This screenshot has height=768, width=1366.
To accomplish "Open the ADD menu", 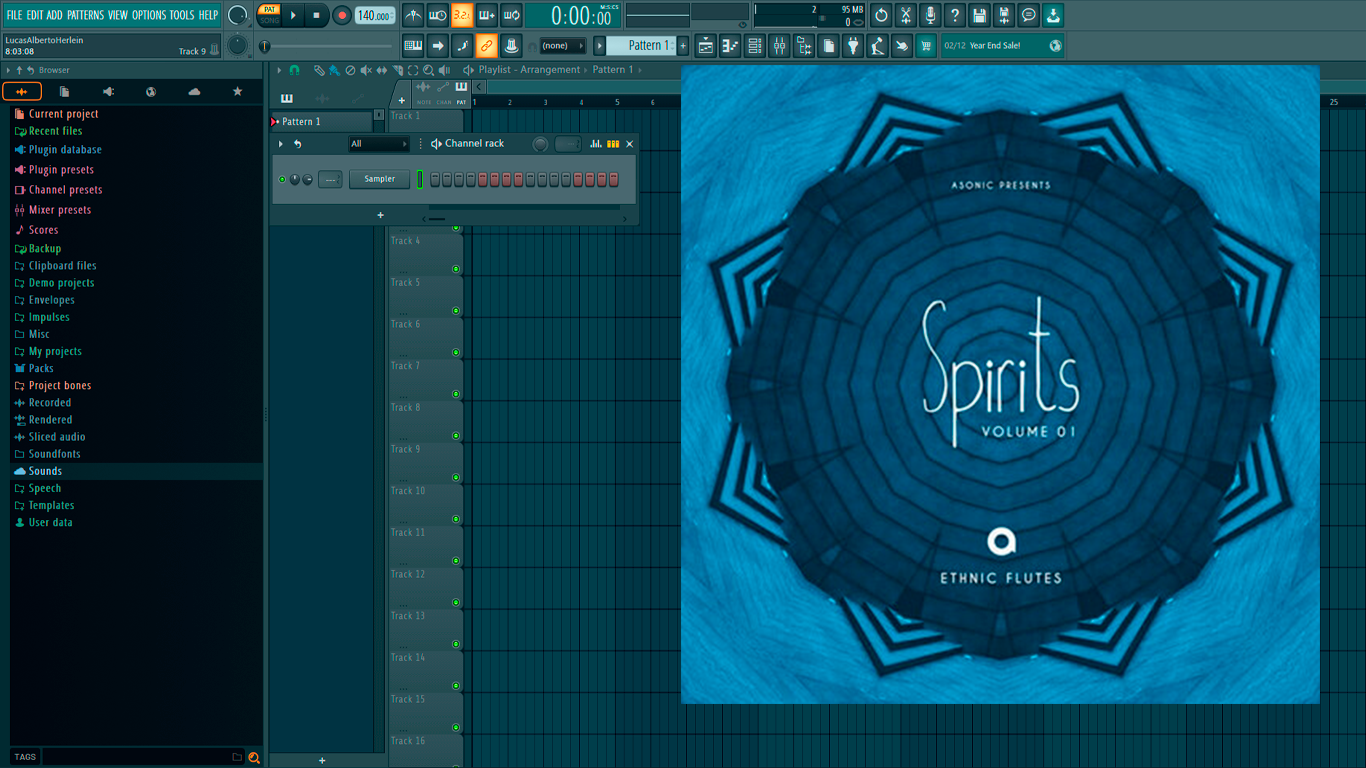I will [54, 15].
